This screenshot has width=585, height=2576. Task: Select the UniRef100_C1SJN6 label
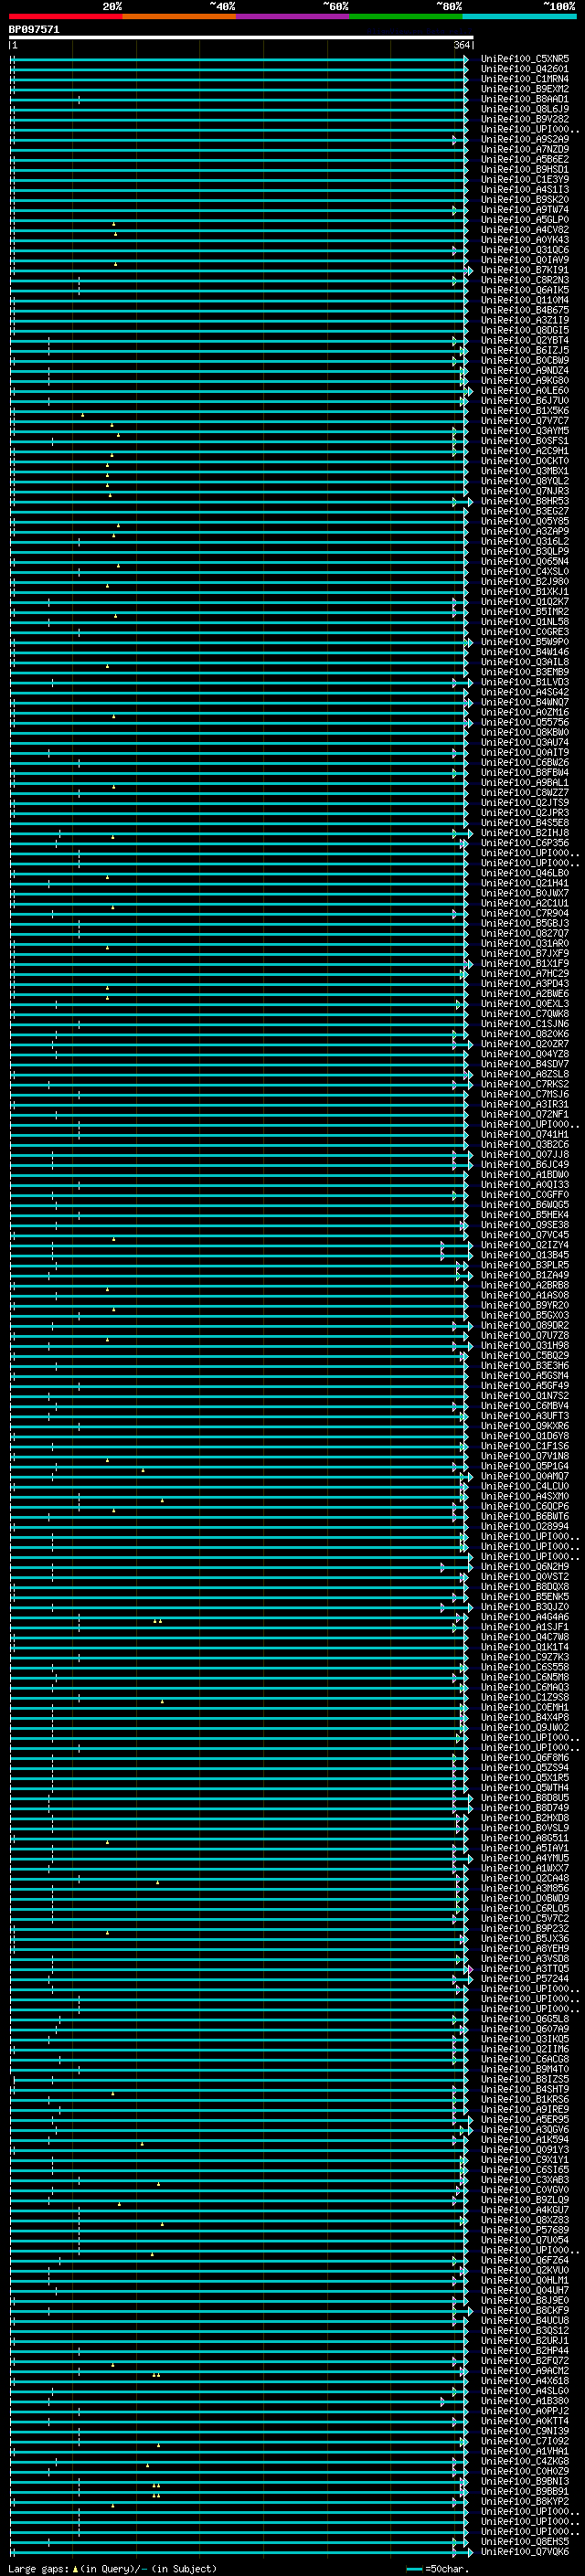coord(525,1024)
